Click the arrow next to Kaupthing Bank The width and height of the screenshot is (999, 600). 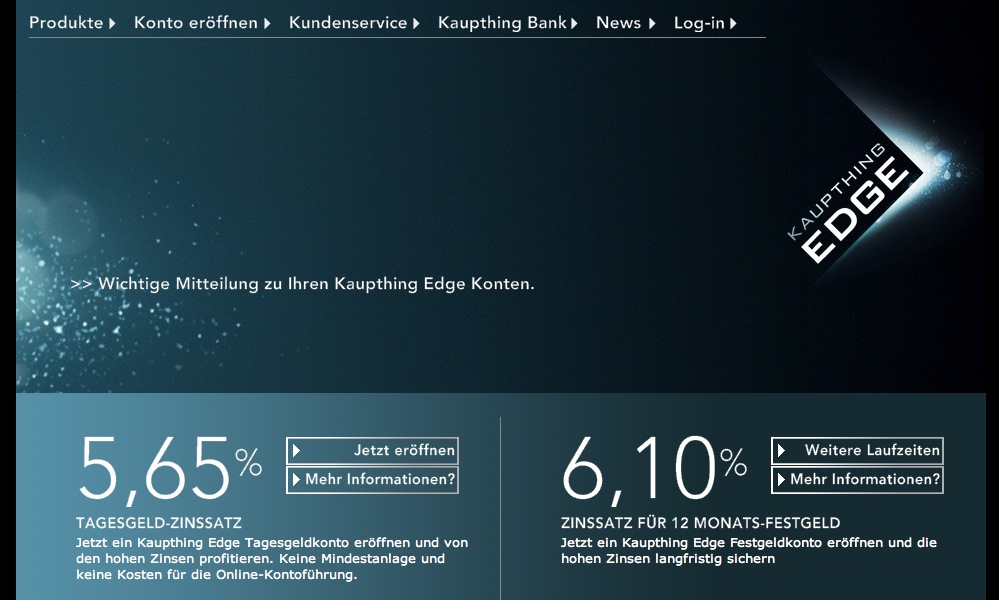574,24
